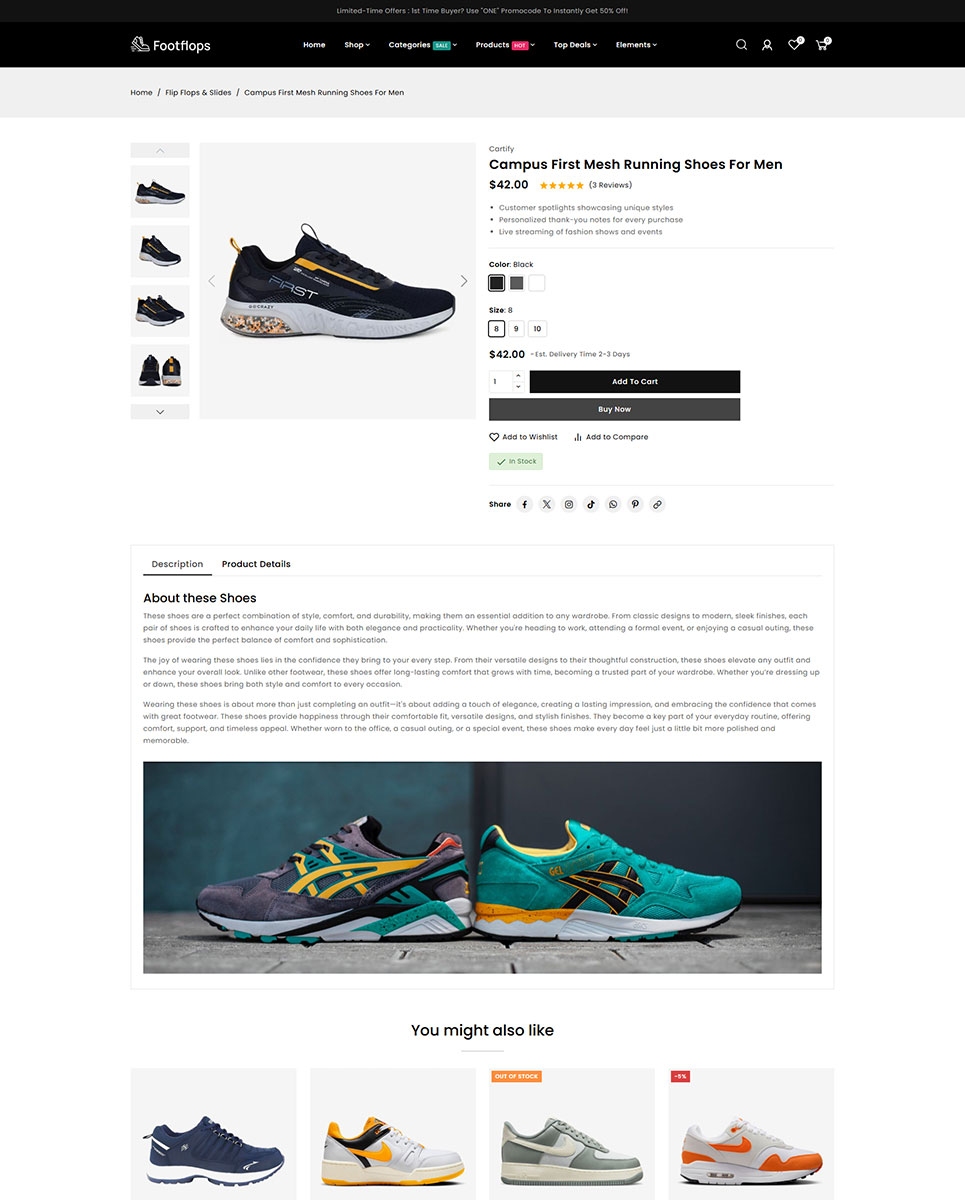This screenshot has height=1200, width=965.
Task: Share product via WhatsApp icon
Action: pos(613,505)
